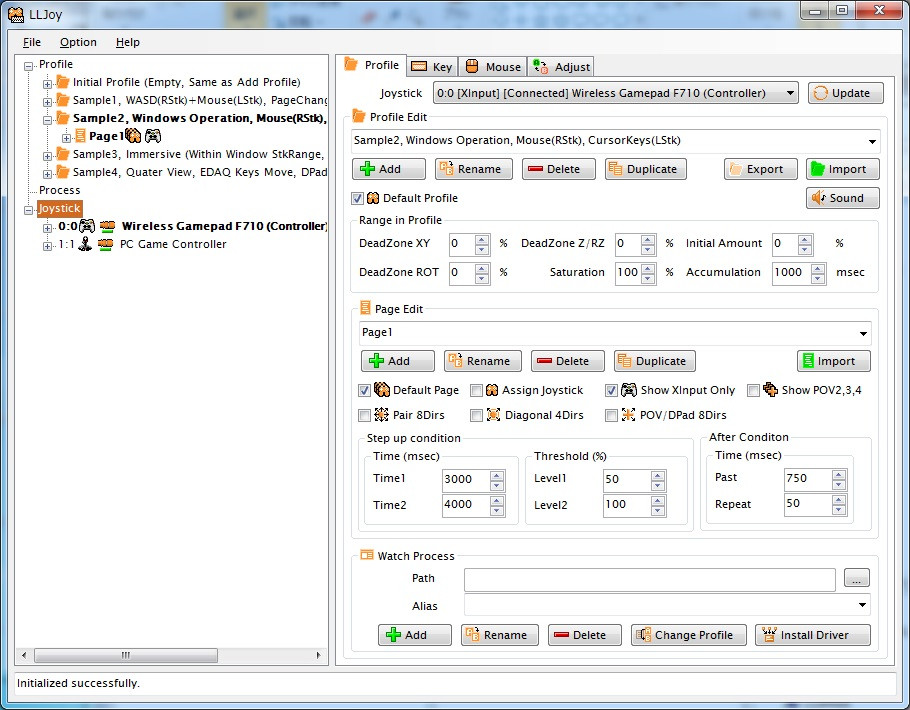This screenshot has width=910, height=710.
Task: Click the folder icon of Sample1 profile
Action: 63,100
